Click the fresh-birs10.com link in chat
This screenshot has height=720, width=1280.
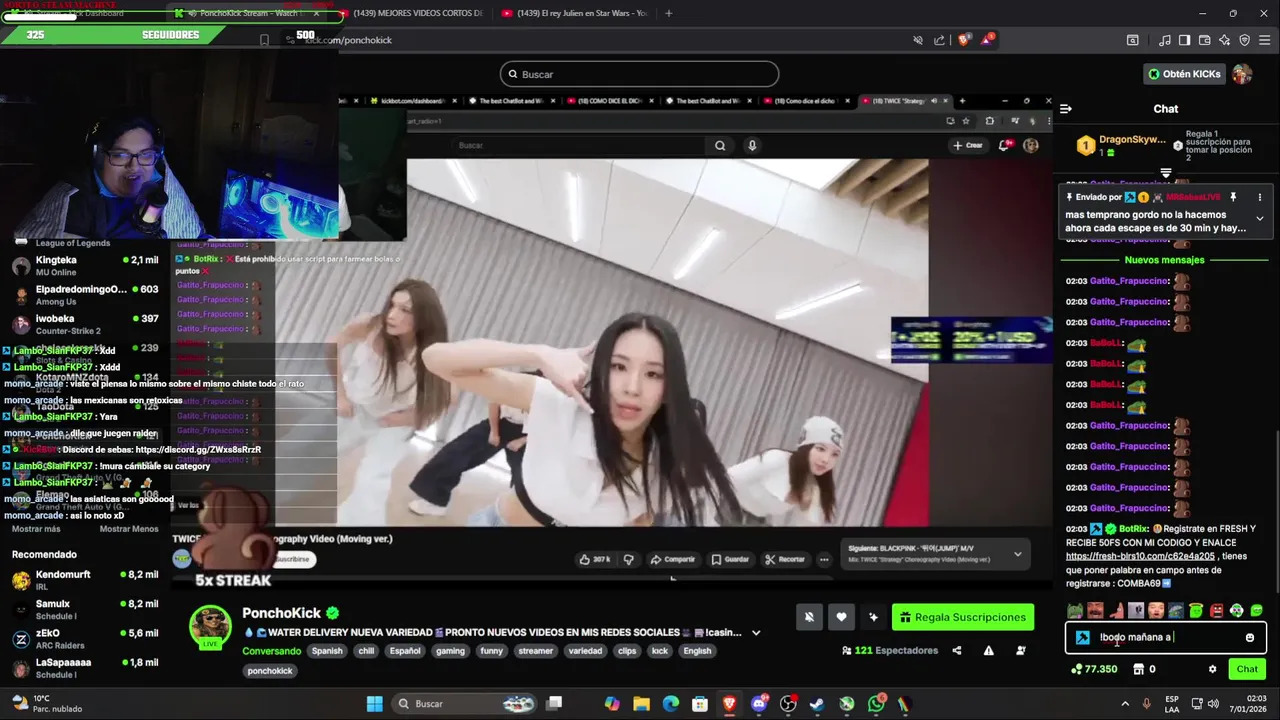pos(1140,556)
